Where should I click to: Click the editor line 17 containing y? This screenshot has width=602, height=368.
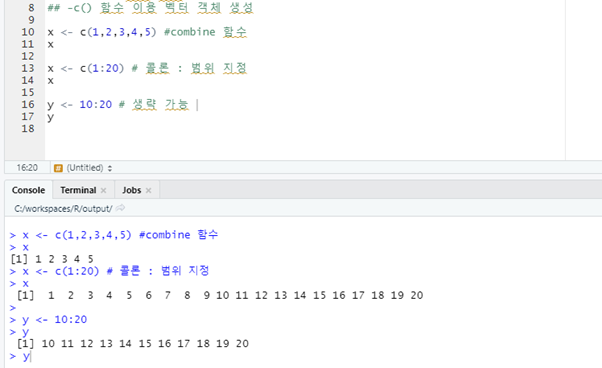(51, 117)
